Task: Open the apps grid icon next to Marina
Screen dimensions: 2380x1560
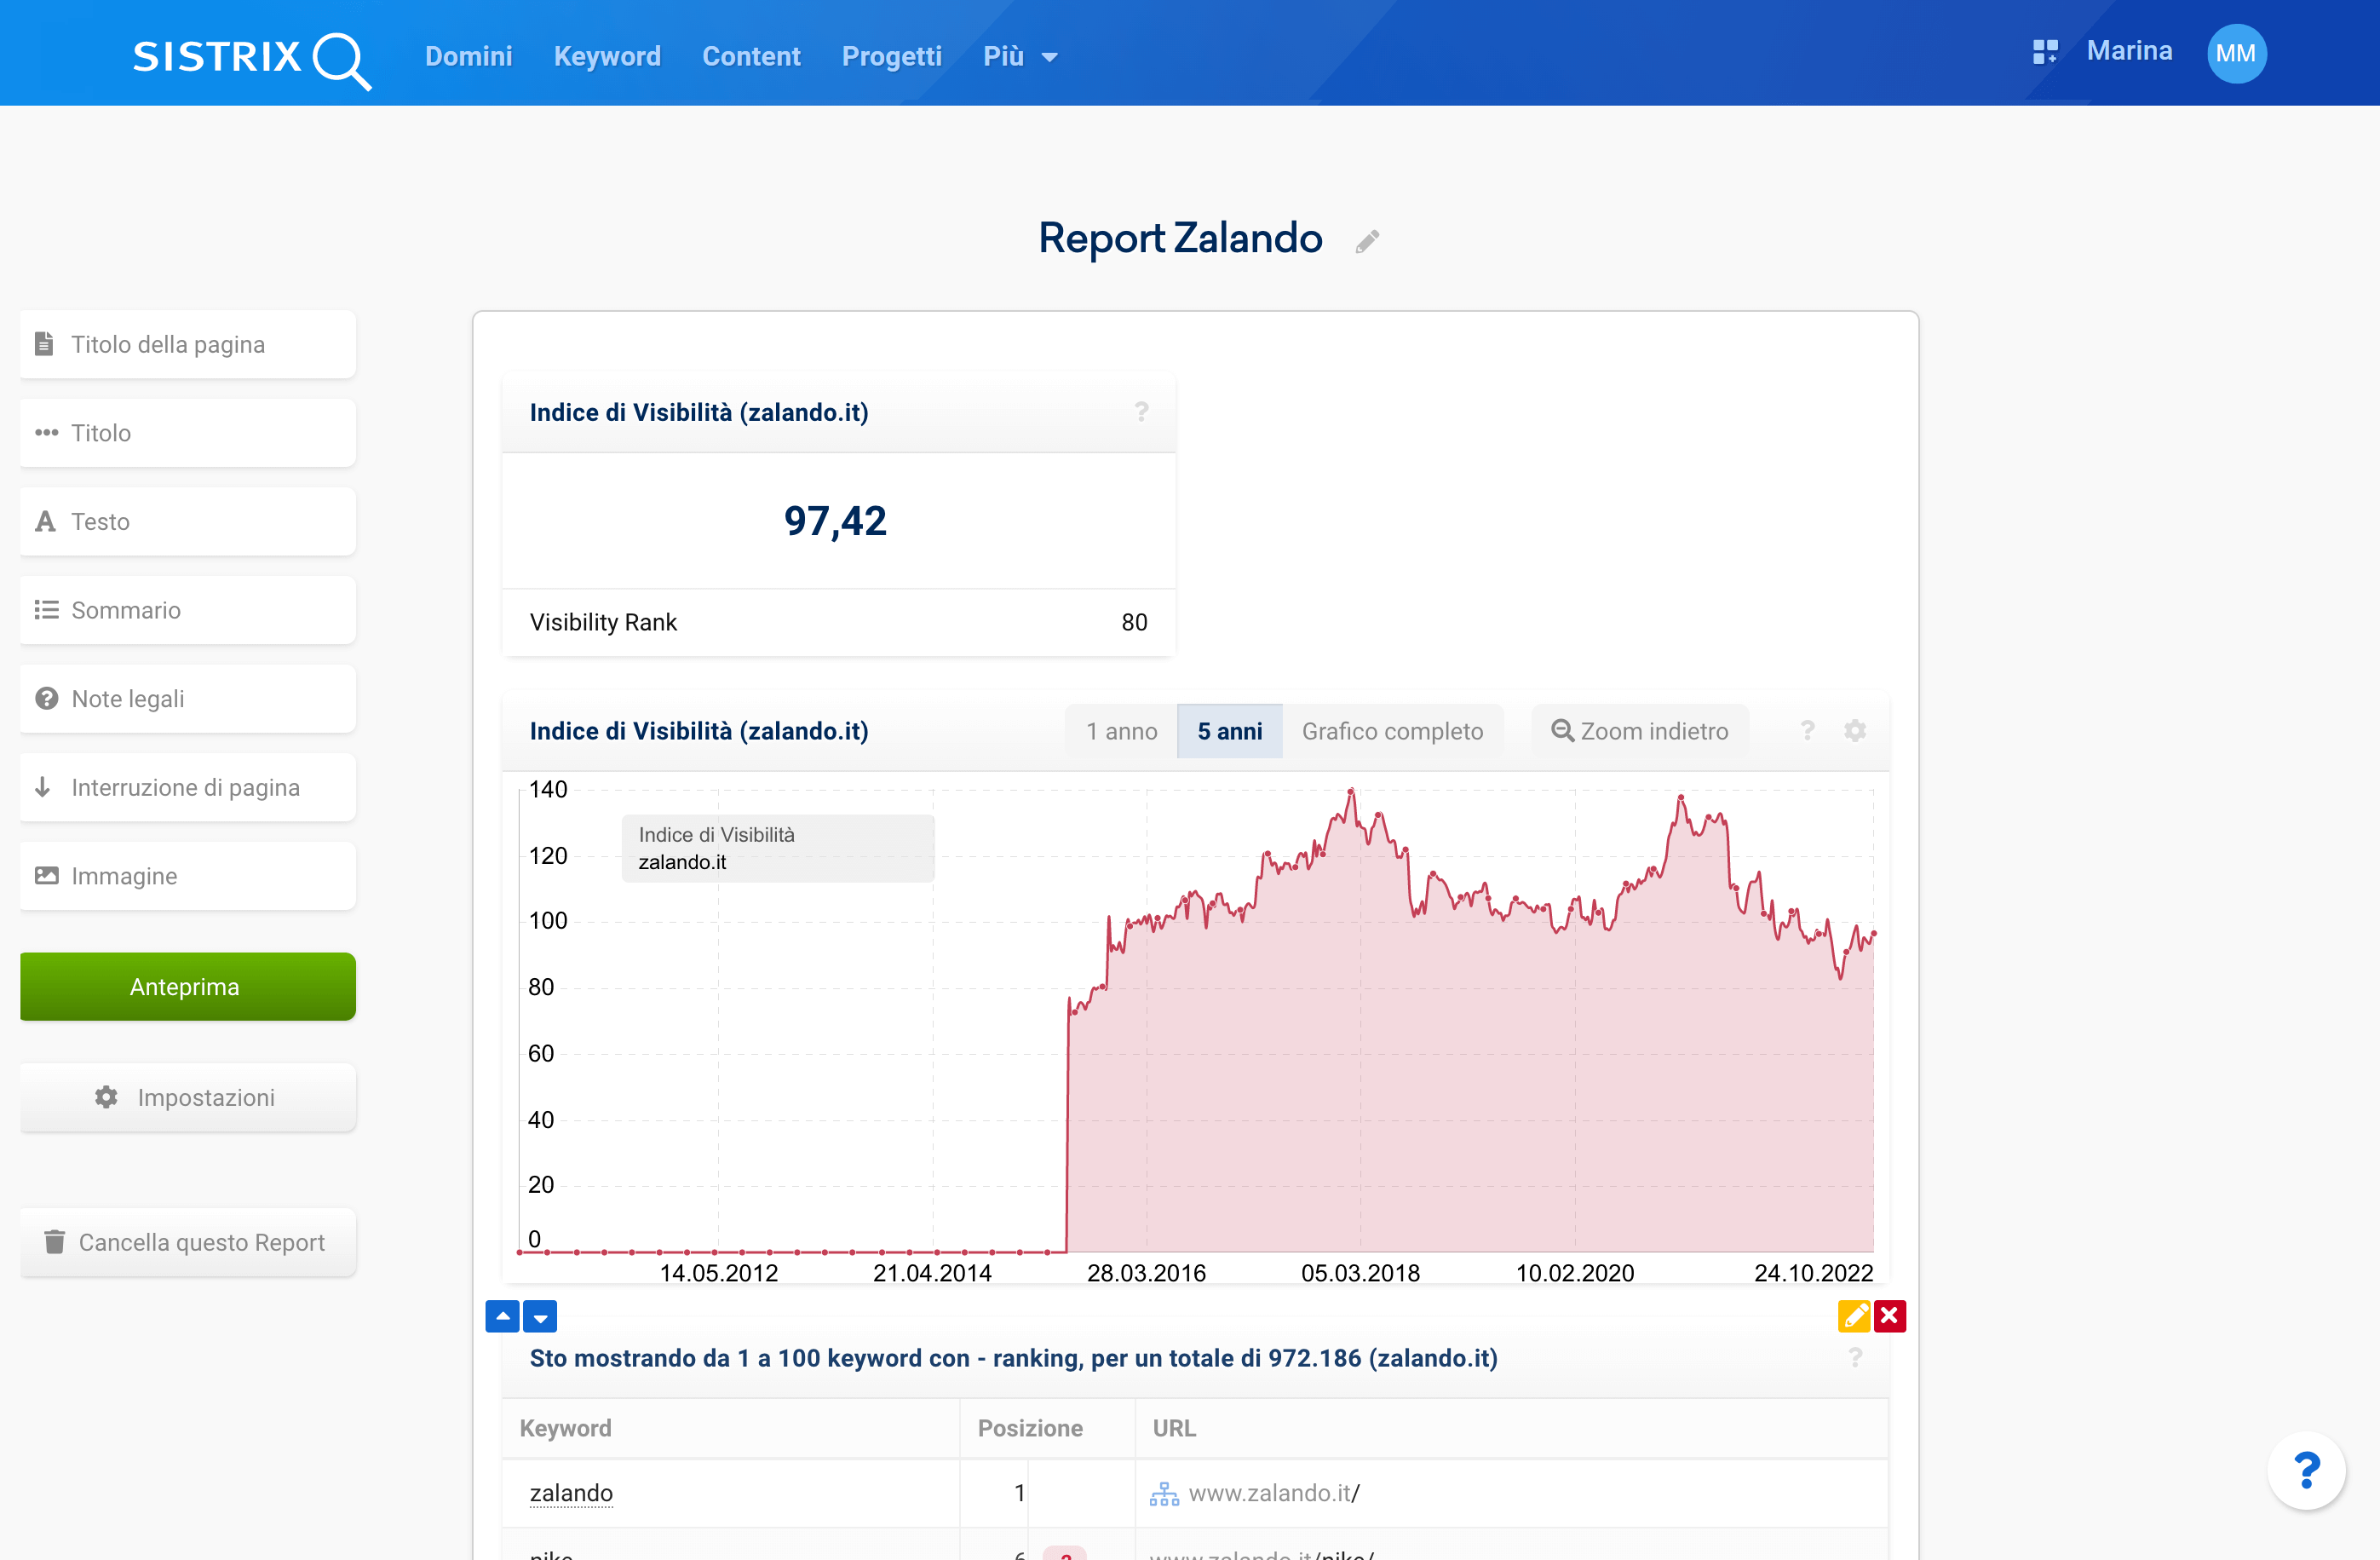Action: coord(2045,52)
